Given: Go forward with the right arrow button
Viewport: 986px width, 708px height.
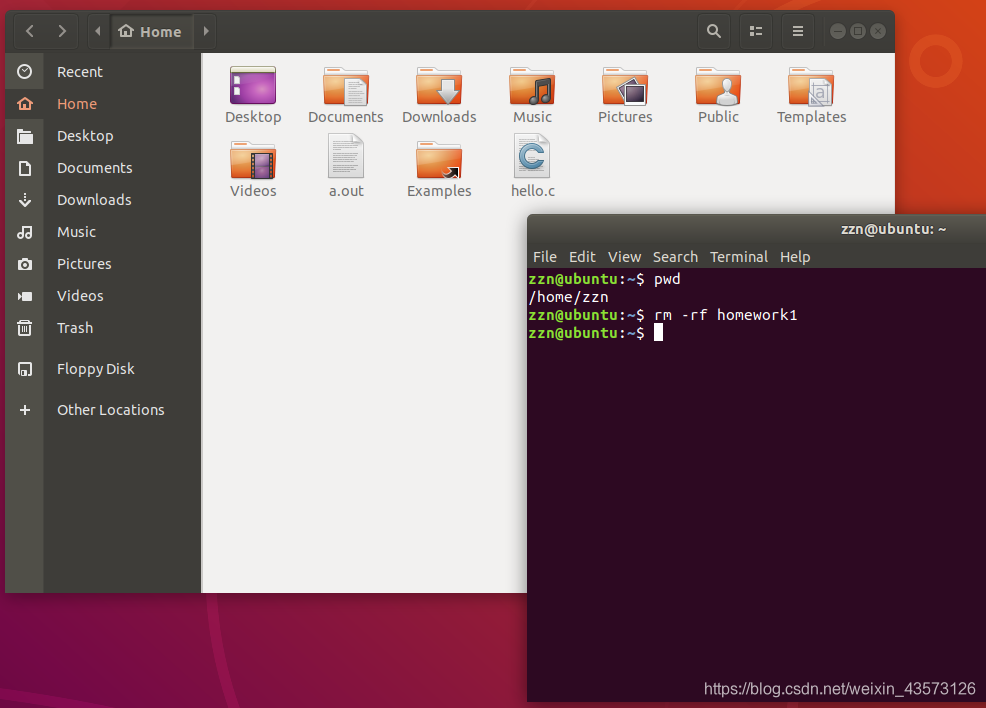Looking at the screenshot, I should pos(62,31).
